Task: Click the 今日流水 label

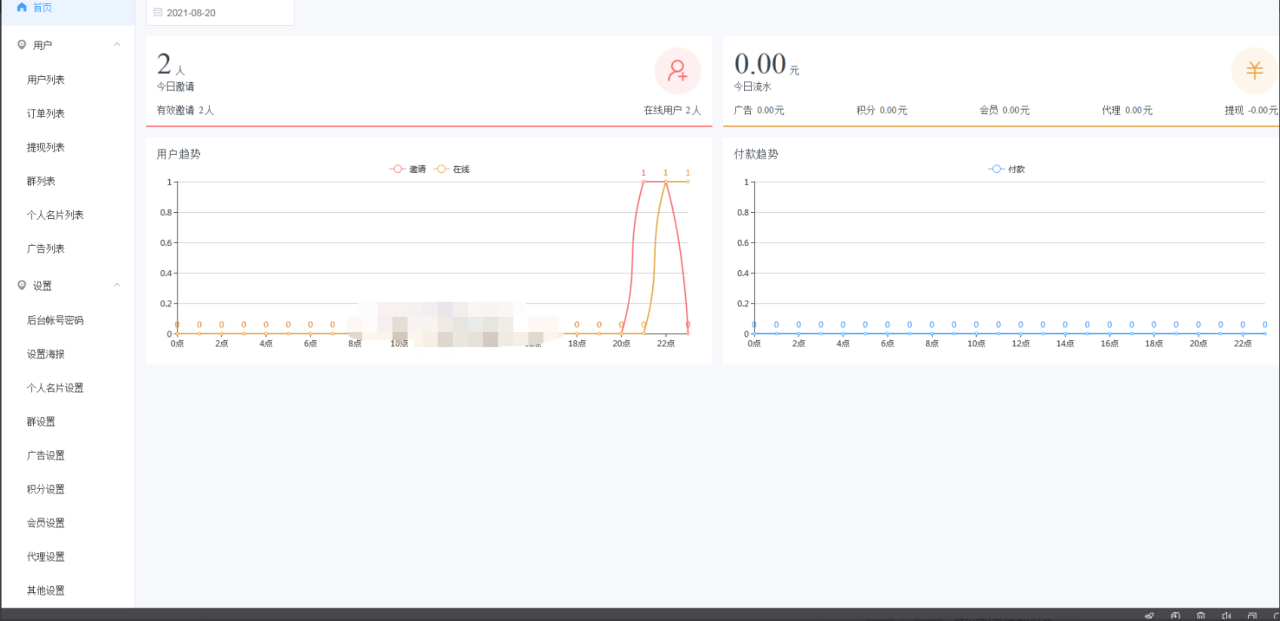Action: tap(753, 87)
